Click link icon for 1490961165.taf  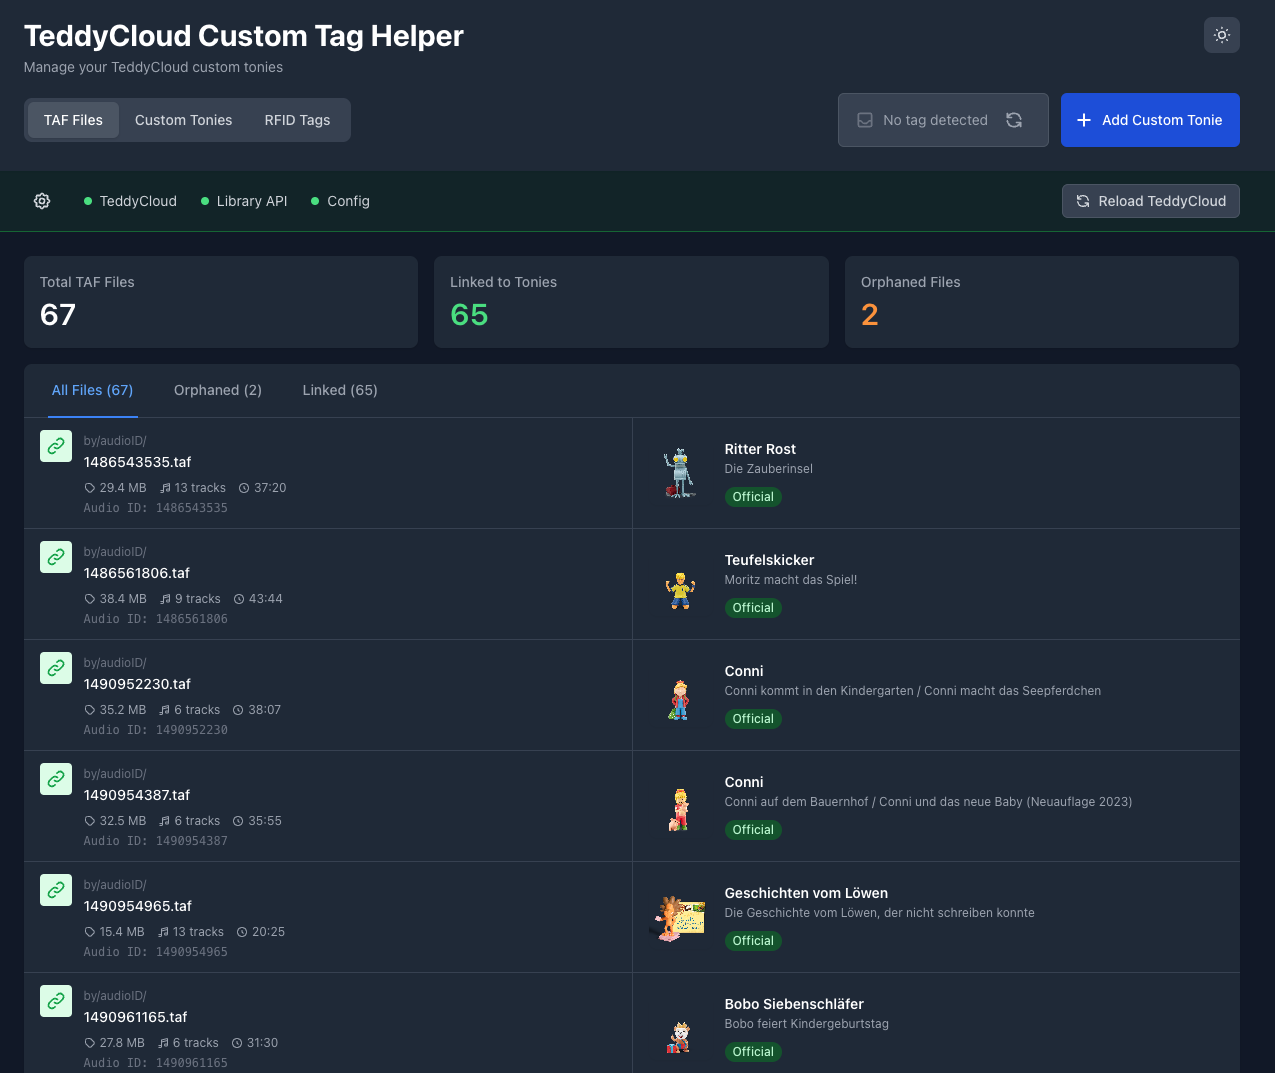(x=56, y=1001)
